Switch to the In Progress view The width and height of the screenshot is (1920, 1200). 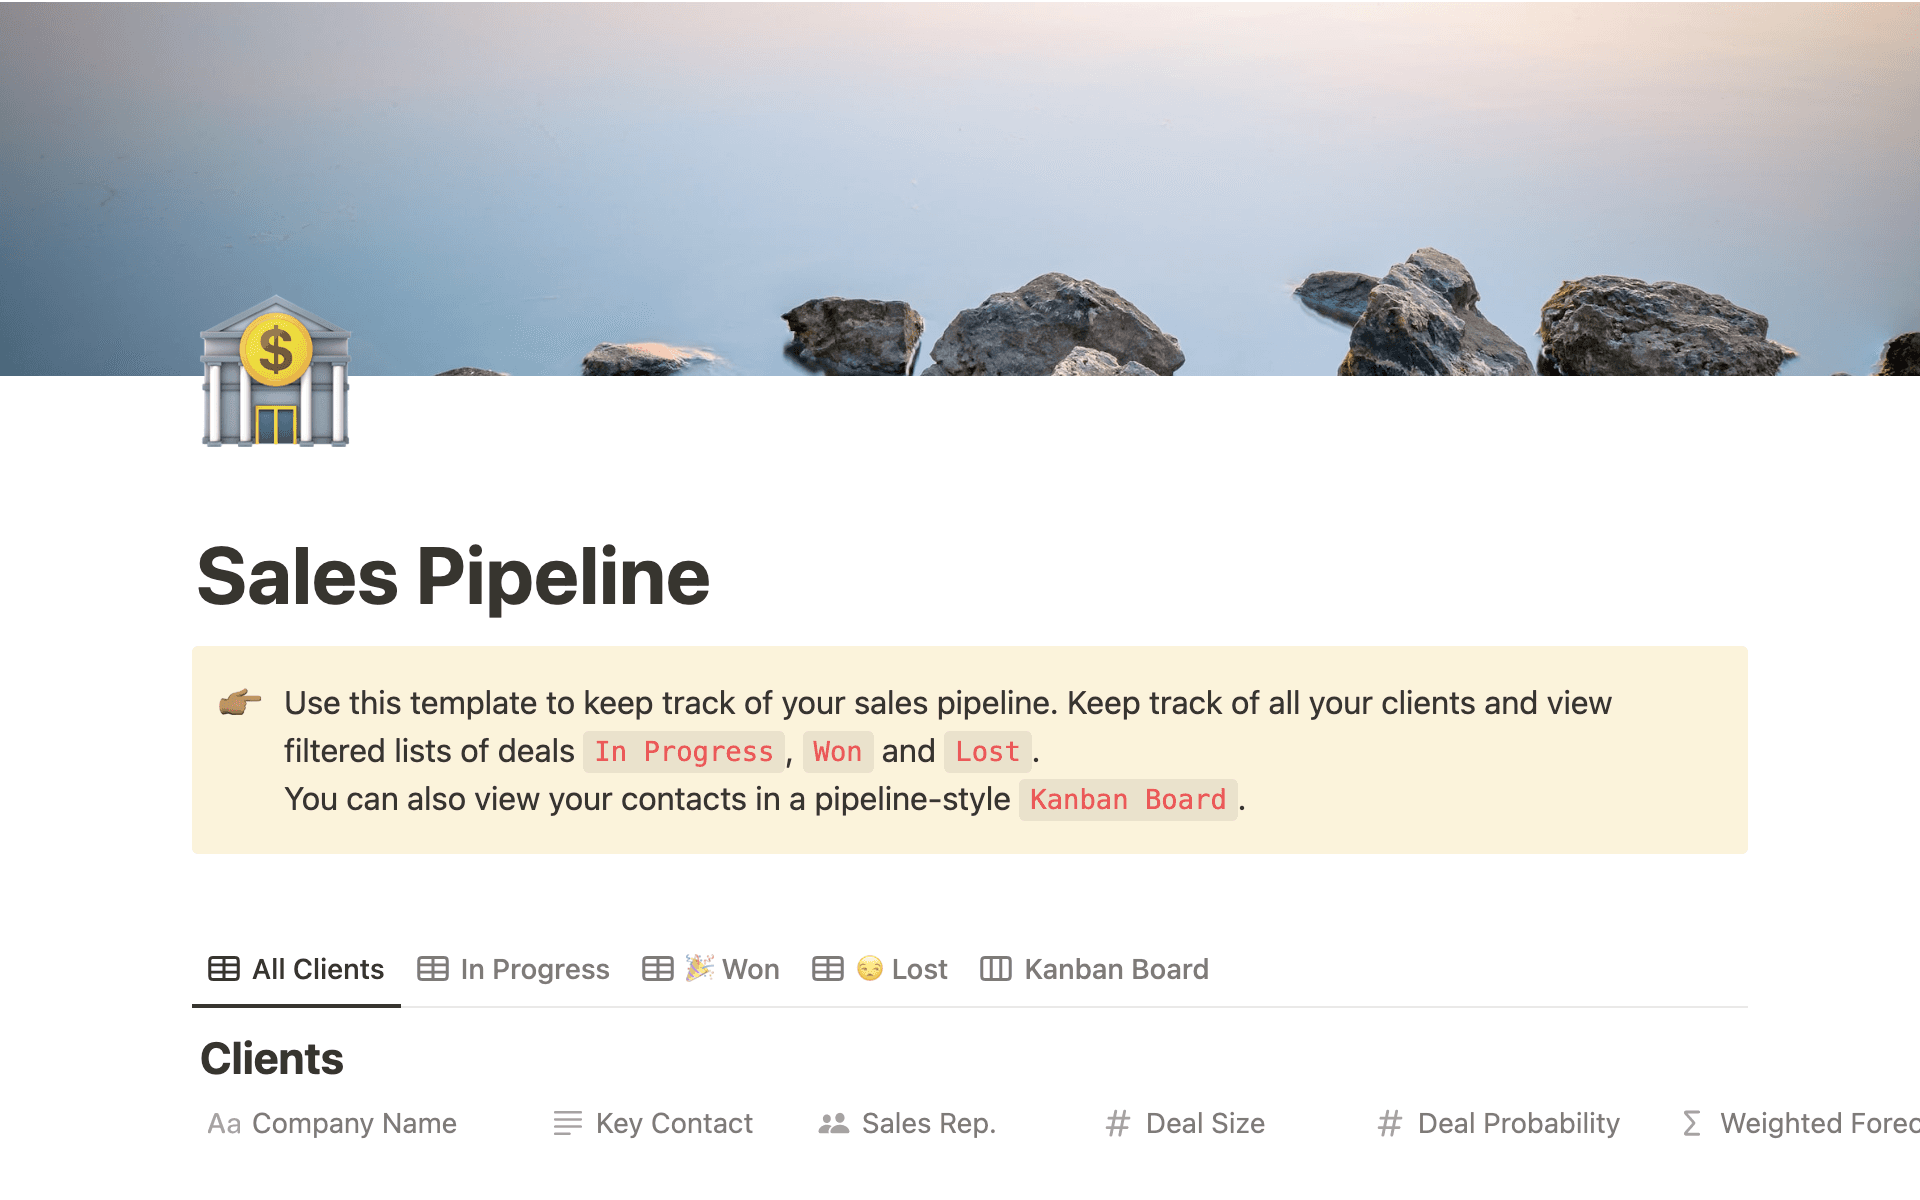click(534, 968)
